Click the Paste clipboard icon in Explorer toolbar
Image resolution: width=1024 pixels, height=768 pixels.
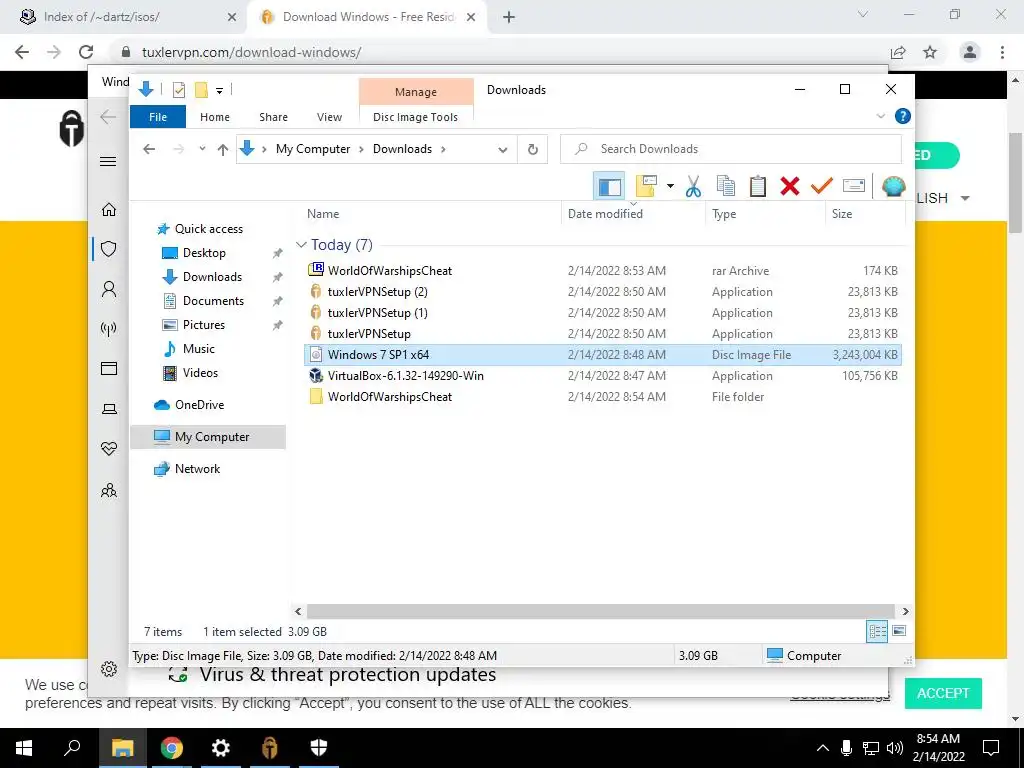coord(758,186)
